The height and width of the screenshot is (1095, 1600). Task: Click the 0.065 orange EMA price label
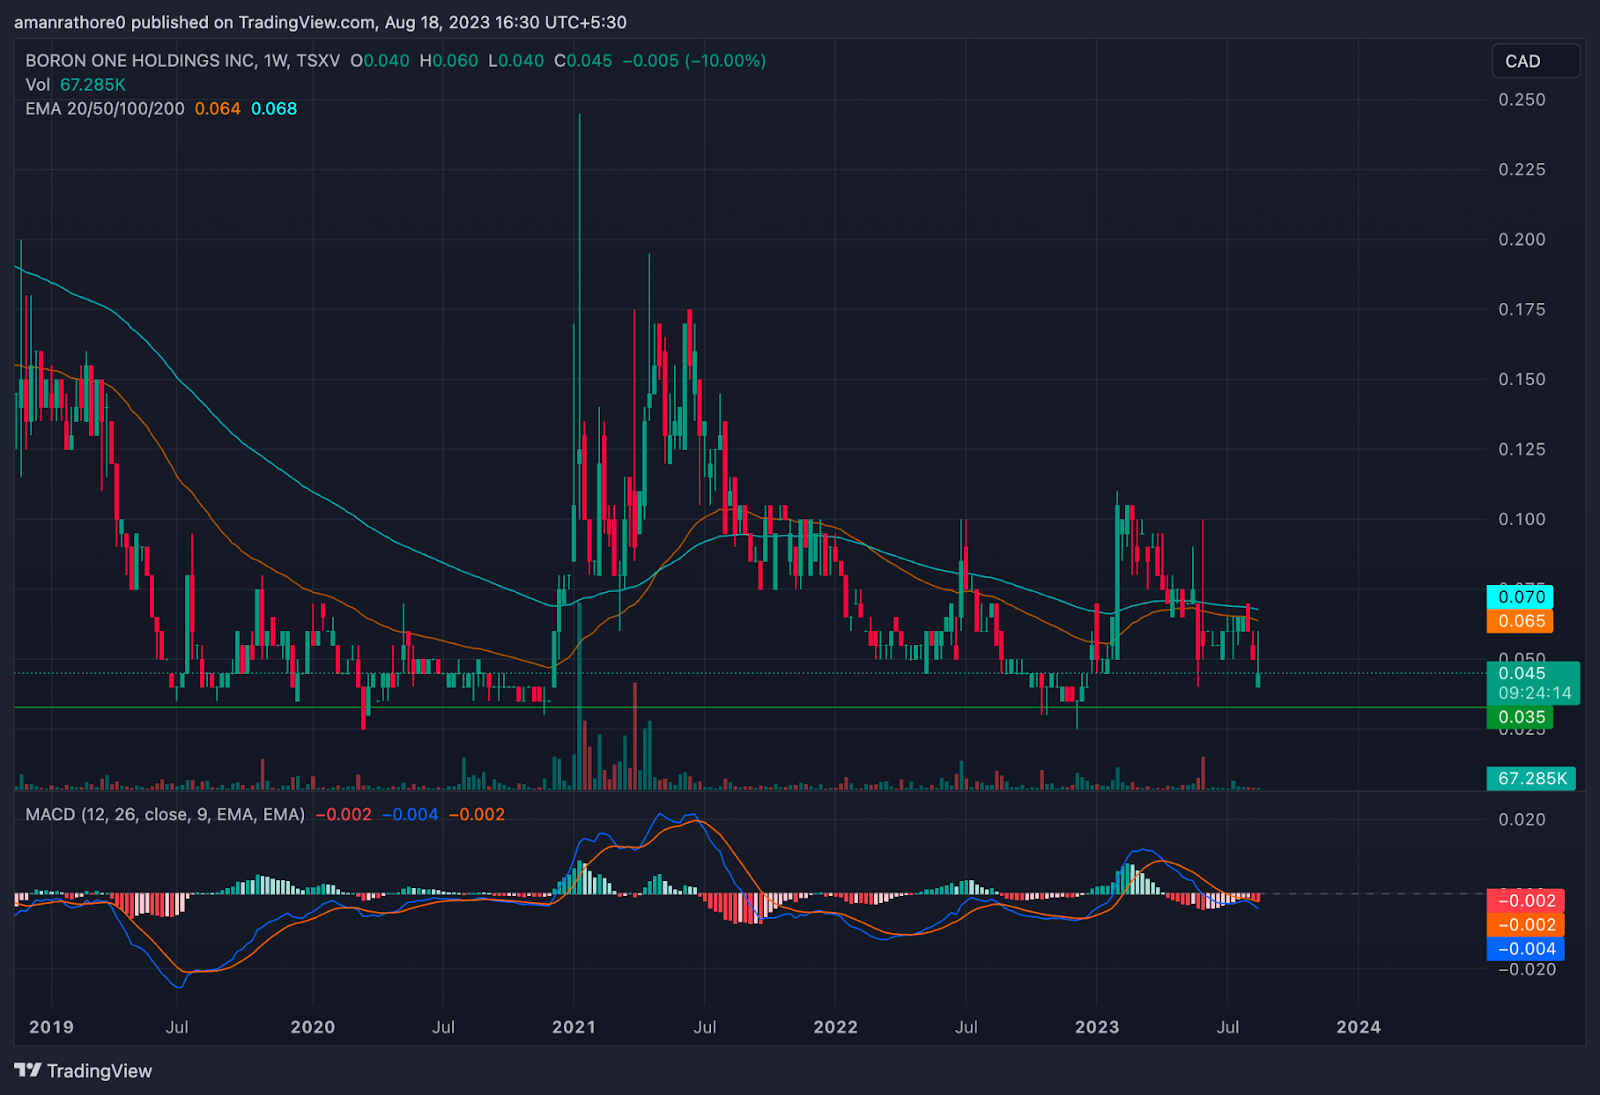pos(1520,621)
